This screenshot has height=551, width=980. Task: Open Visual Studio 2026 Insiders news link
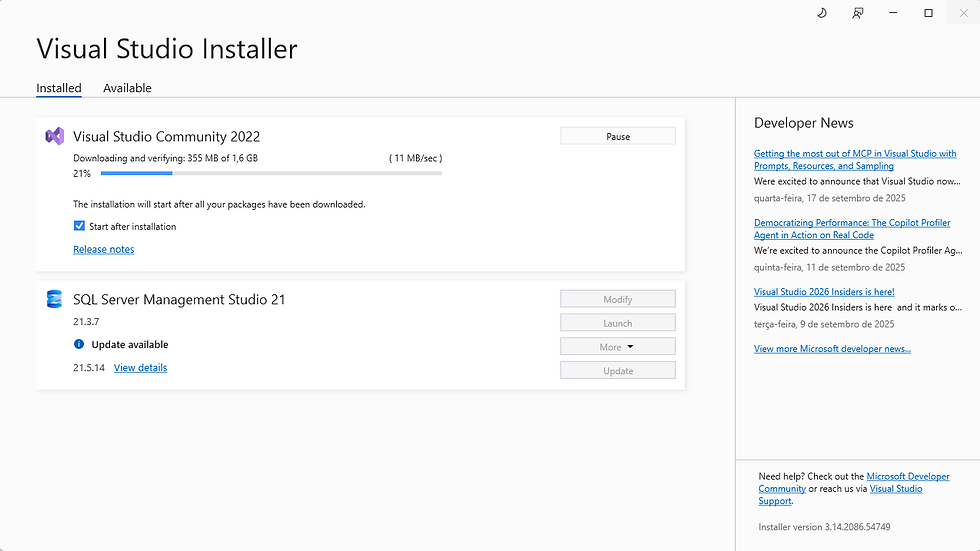click(824, 292)
